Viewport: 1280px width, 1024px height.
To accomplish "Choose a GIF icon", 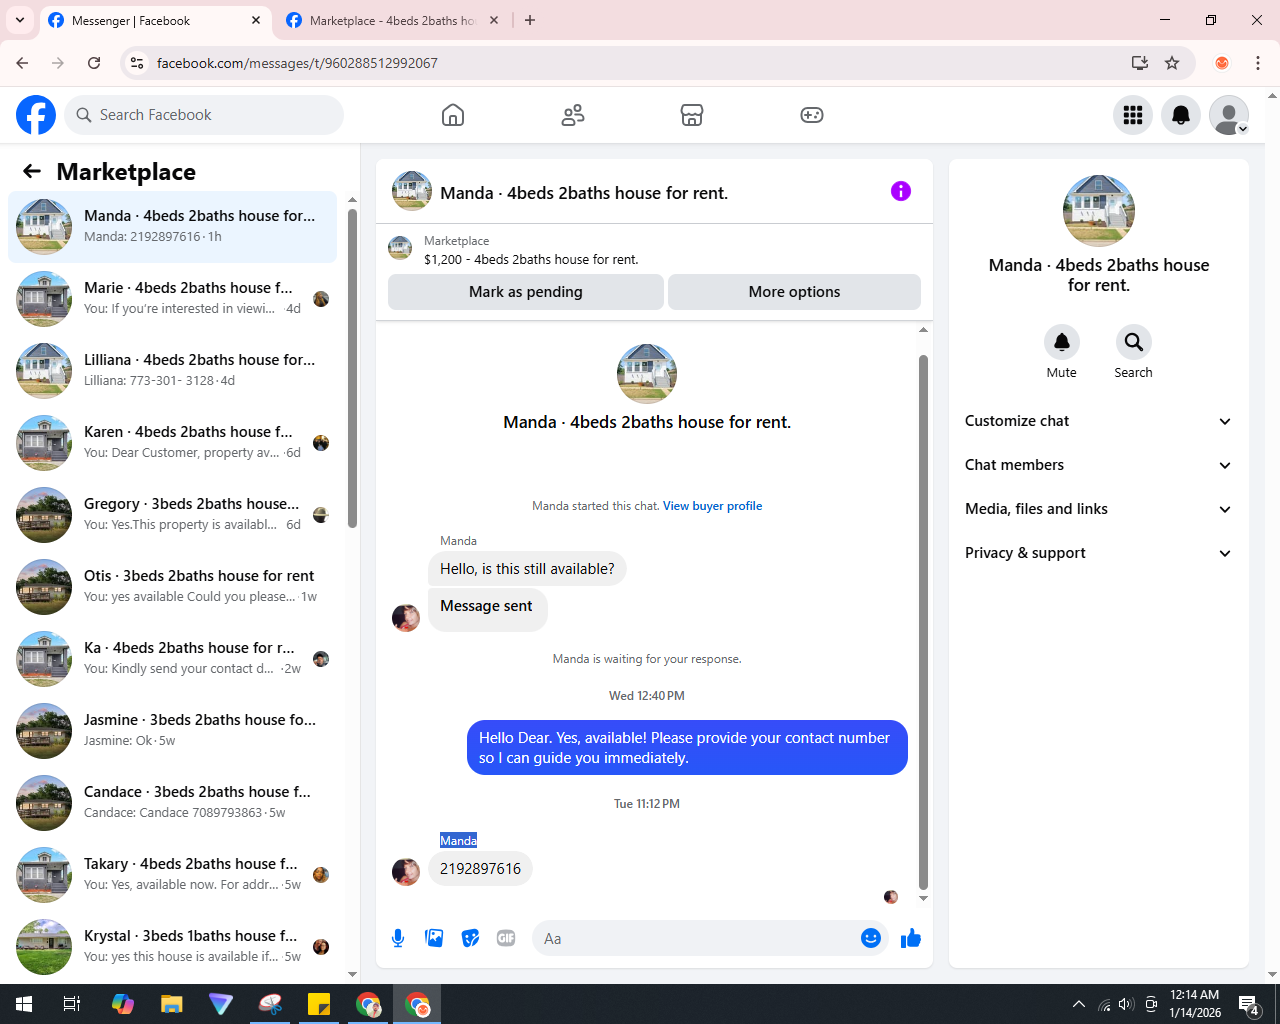I will pyautogui.click(x=506, y=938).
